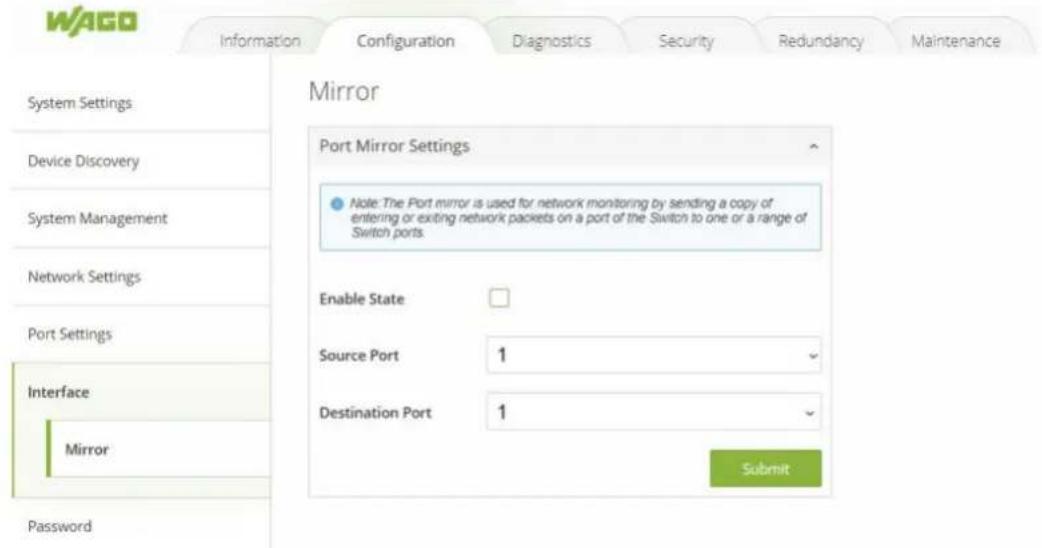This screenshot has width=1042, height=548.
Task: Click the WAGO logo
Action: click(x=92, y=21)
